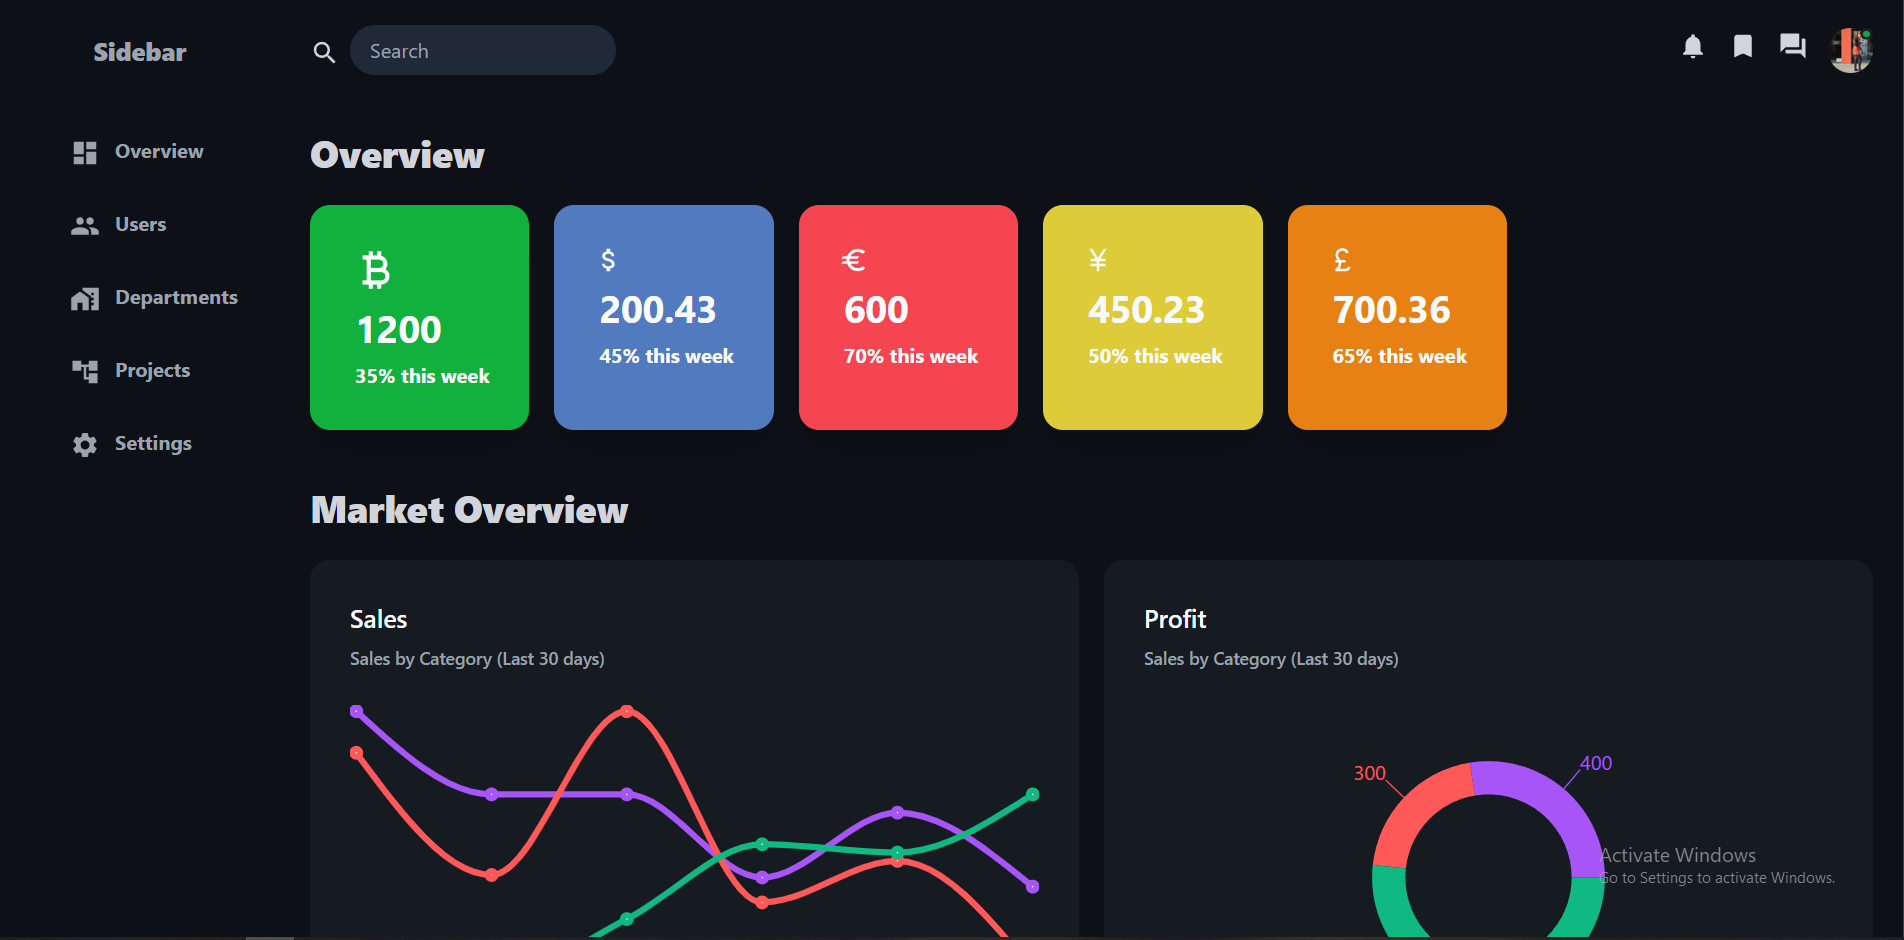Select the 1200 value on green card
Viewport: 1904px width, 940px height.
click(399, 330)
